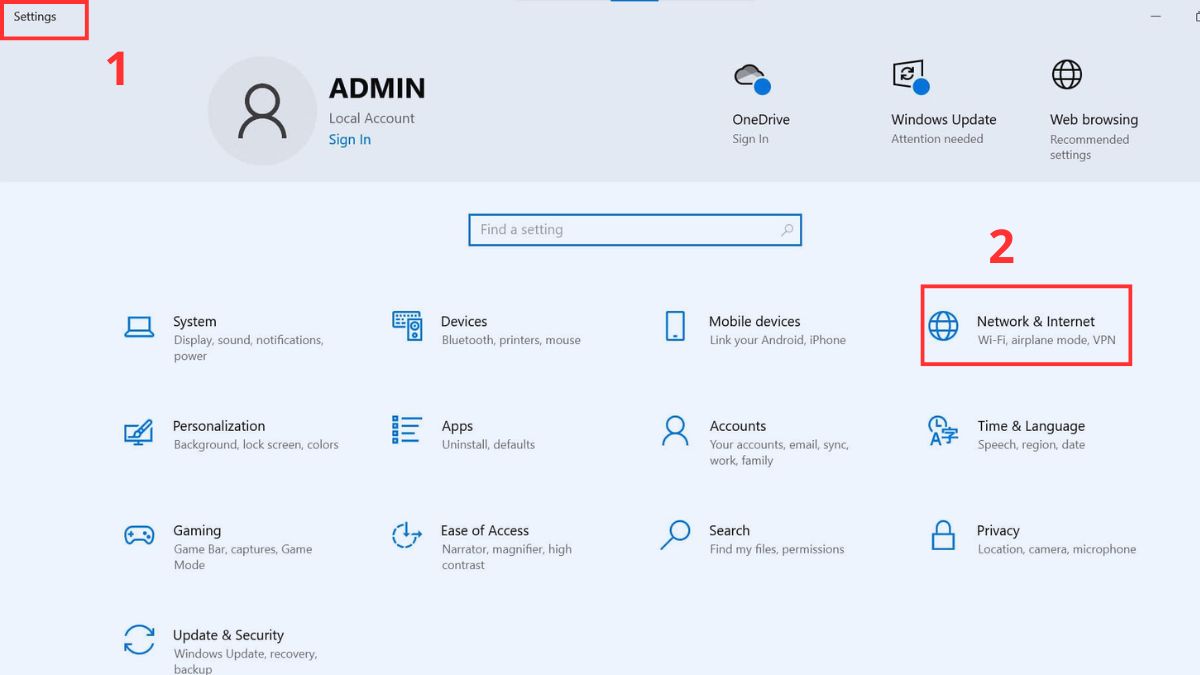Click 'Uninstall, defaults' description

point(488,445)
